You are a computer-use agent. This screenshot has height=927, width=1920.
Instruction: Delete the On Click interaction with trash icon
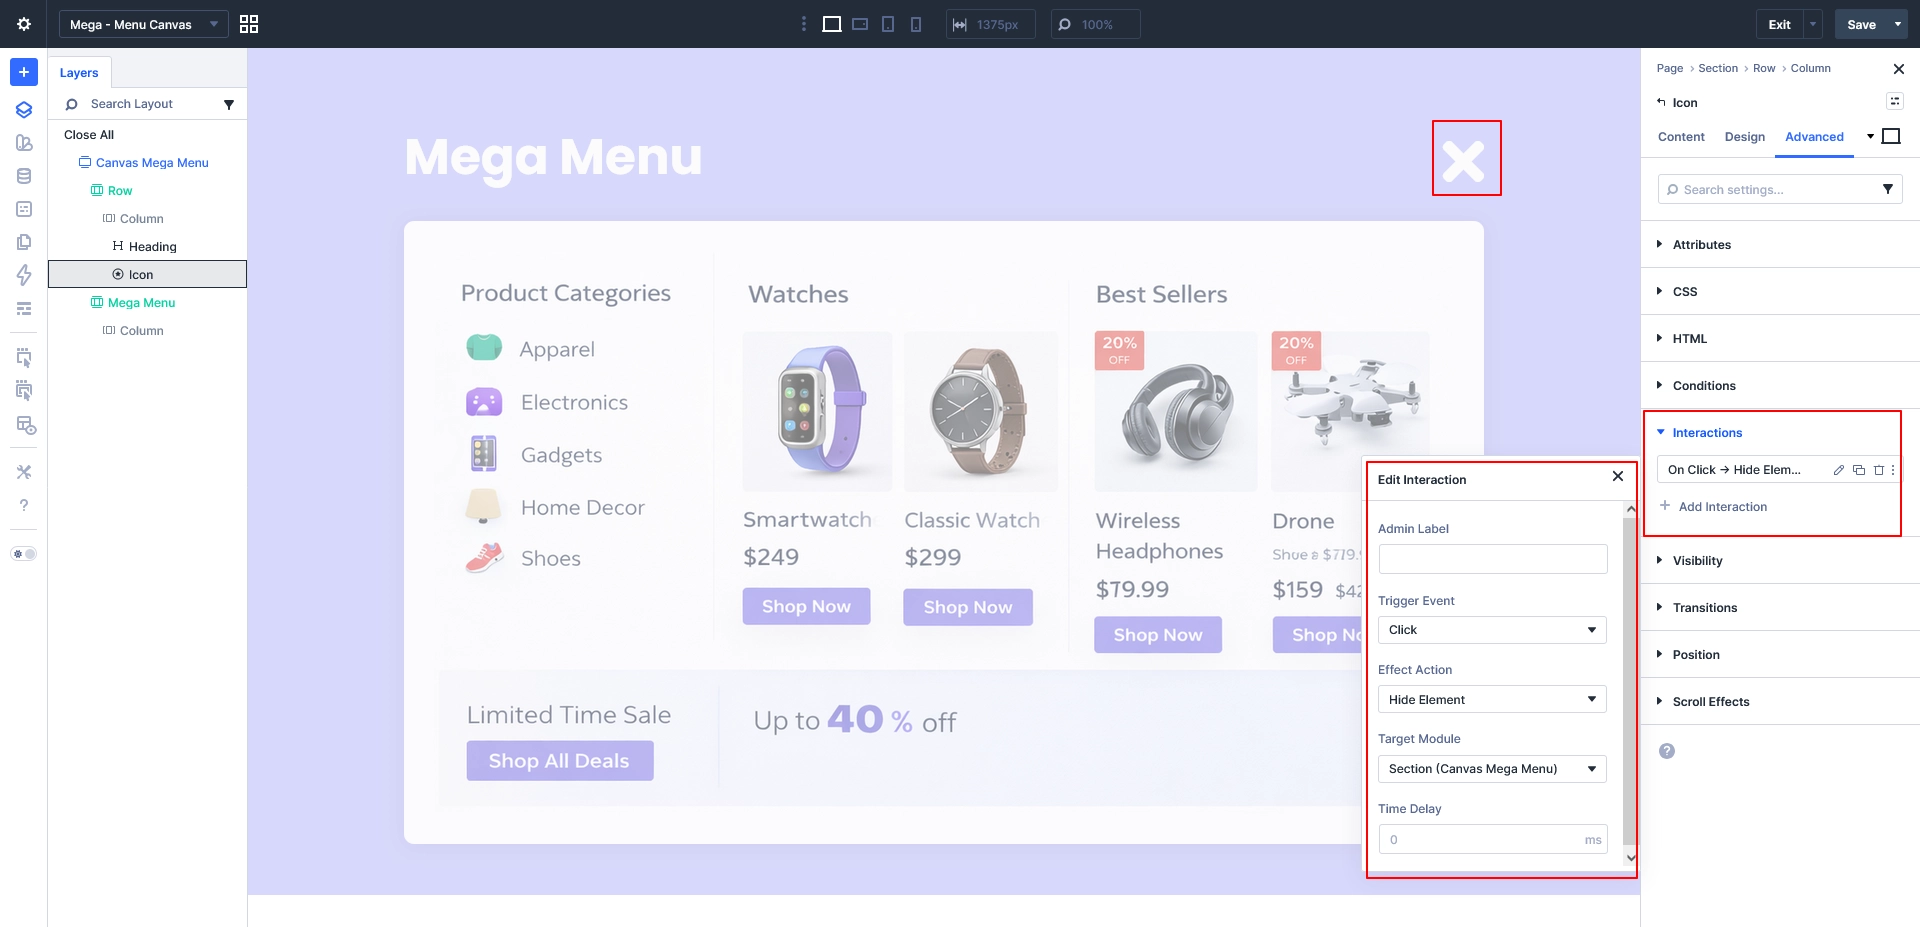1878,470
